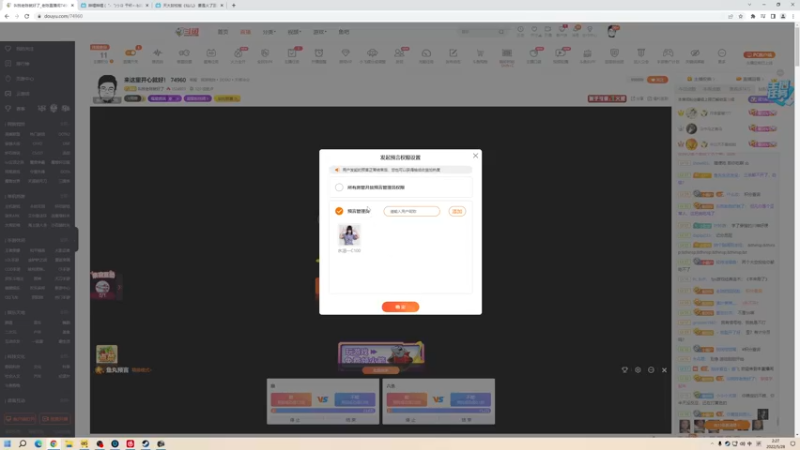Open the Windows Start menu
The width and height of the screenshot is (800, 450).
point(7,443)
